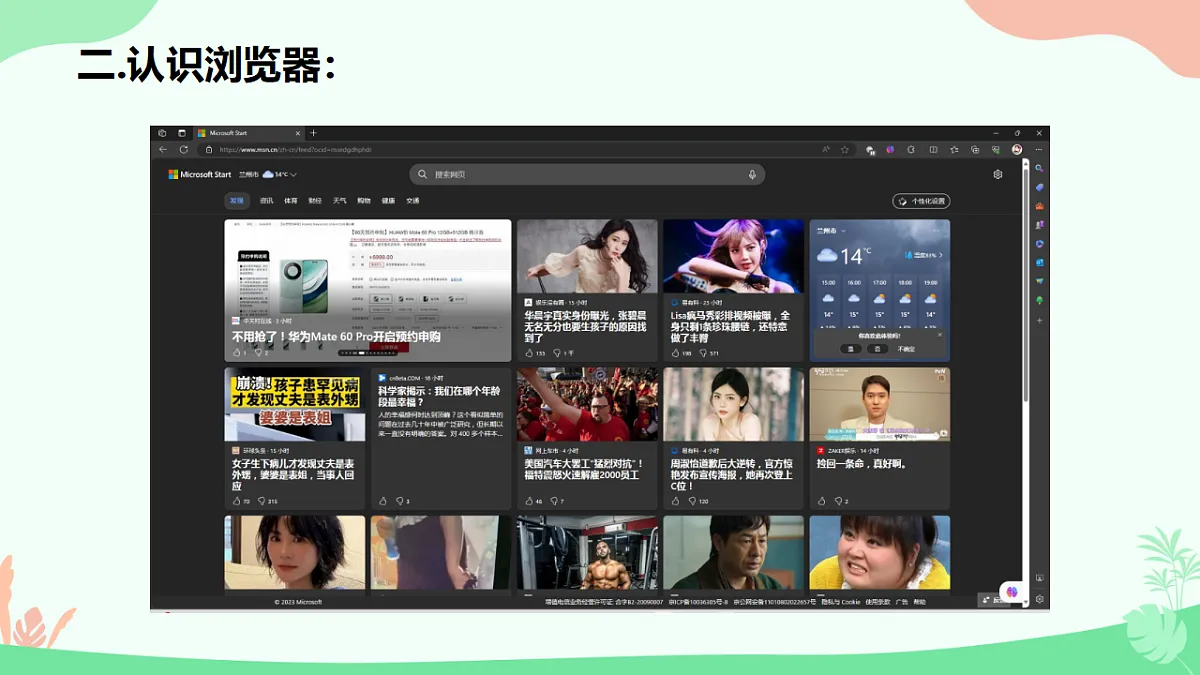
Task: Click the Microsoft Start logo
Action: coord(199,174)
